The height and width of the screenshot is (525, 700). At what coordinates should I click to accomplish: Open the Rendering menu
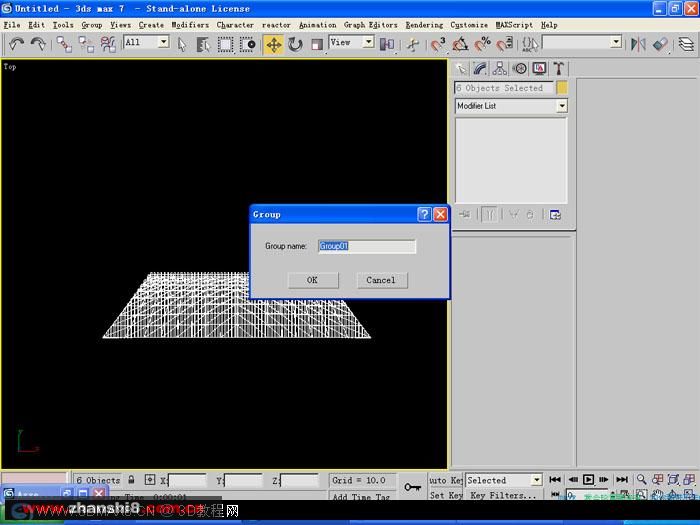424,25
